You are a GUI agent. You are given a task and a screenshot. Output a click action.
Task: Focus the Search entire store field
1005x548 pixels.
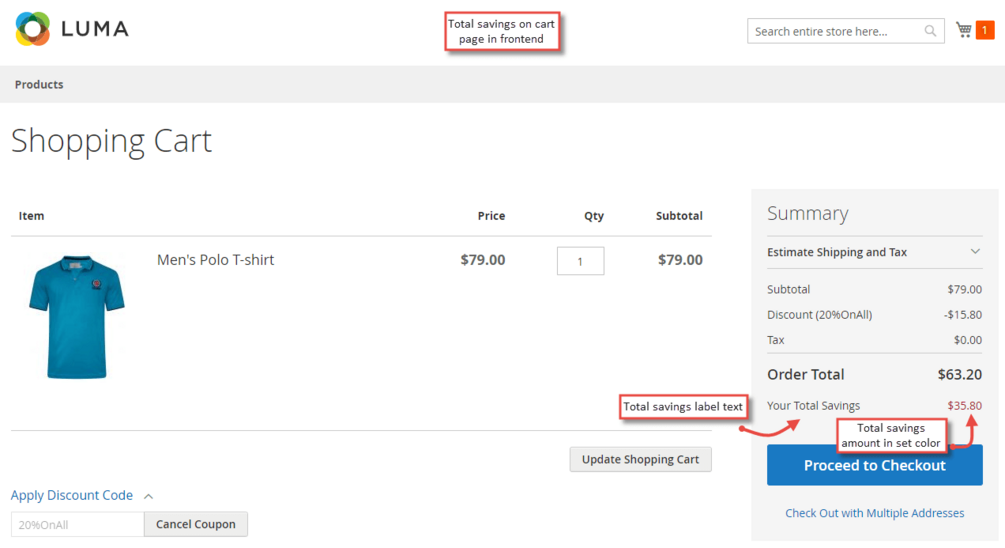point(834,31)
